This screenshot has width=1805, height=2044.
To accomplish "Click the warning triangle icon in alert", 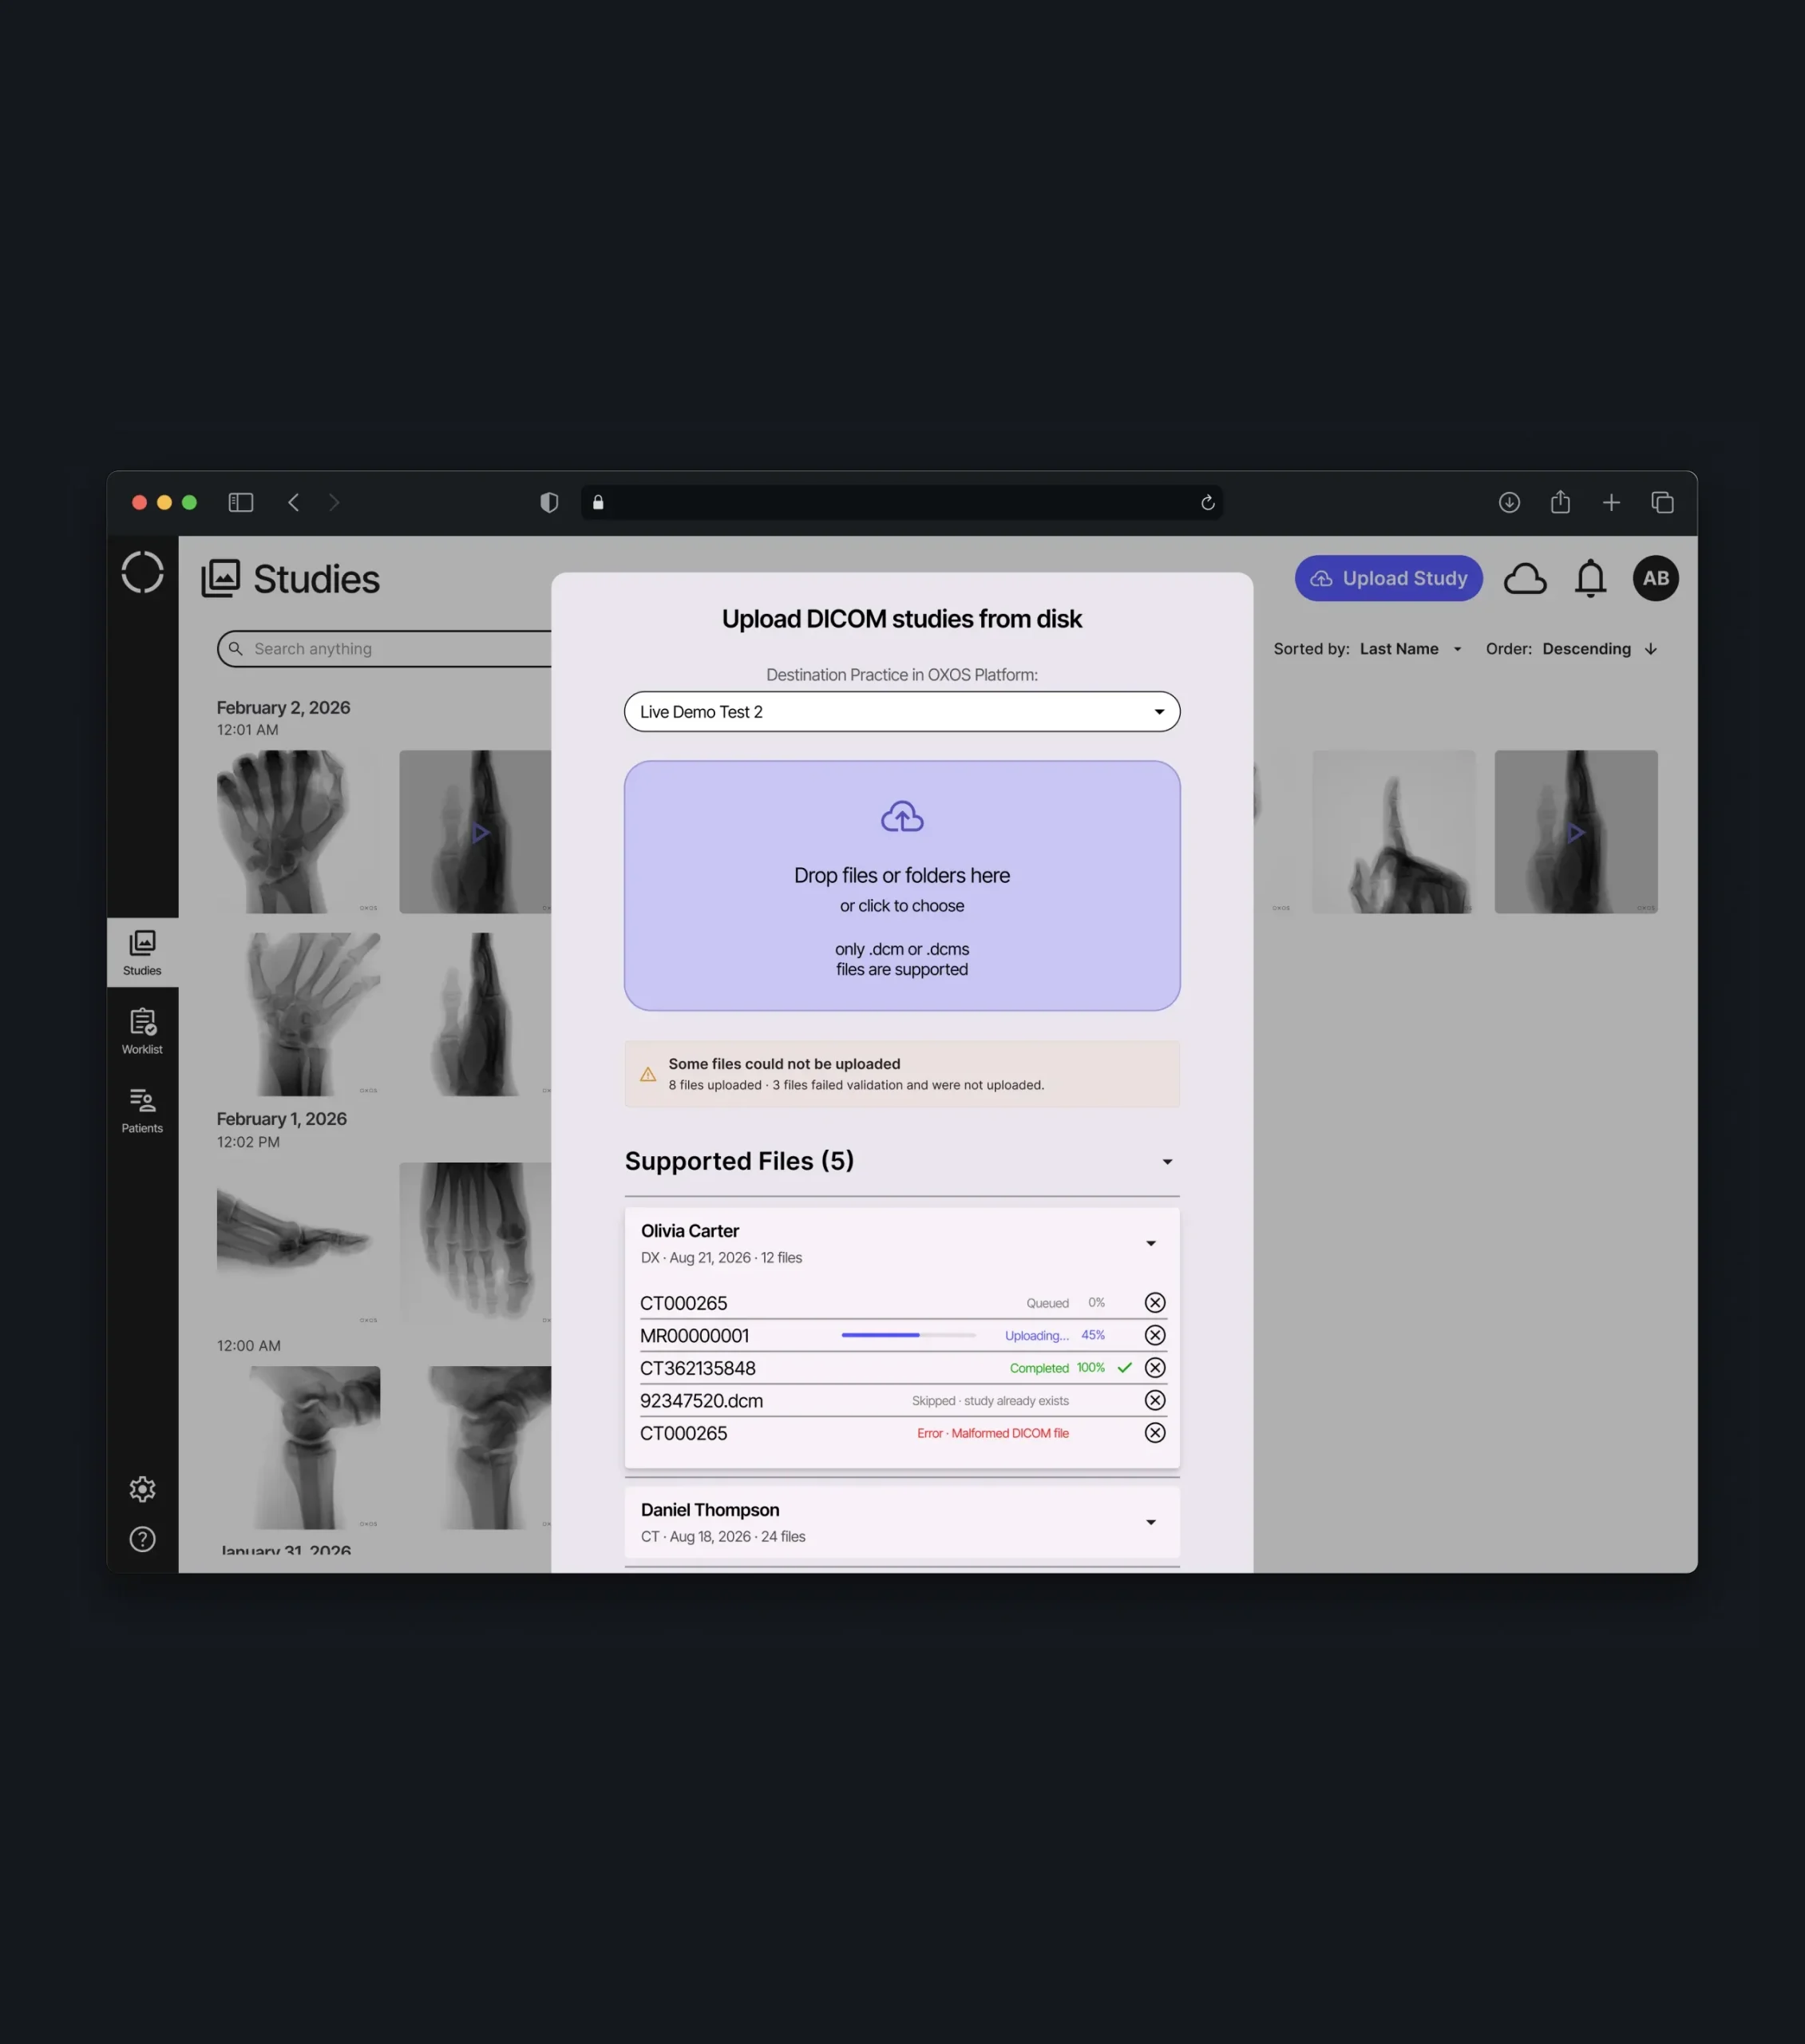I will click(647, 1074).
